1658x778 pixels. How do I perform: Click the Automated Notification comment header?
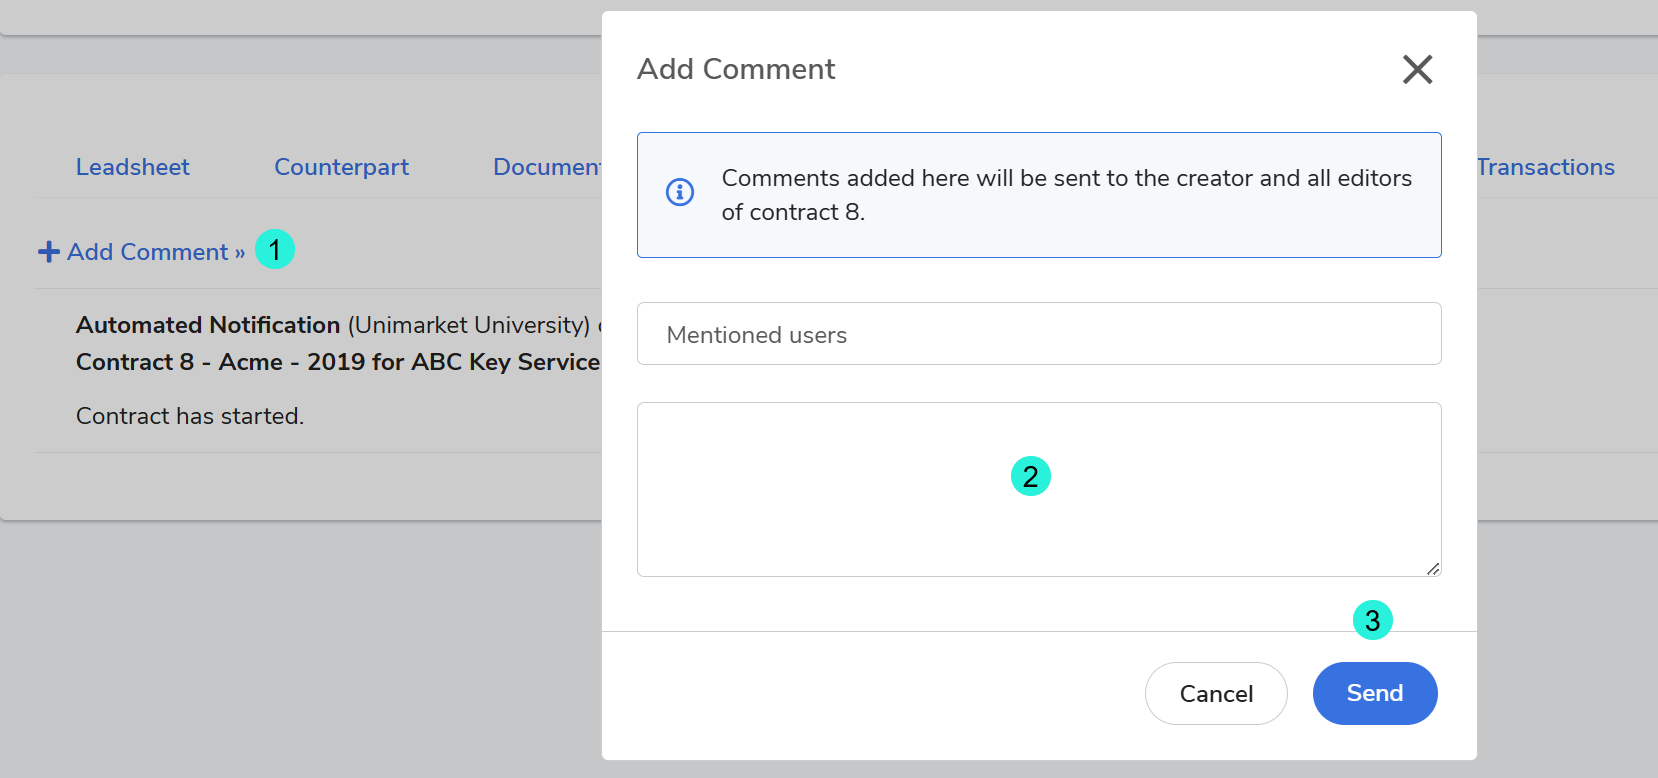(x=208, y=325)
